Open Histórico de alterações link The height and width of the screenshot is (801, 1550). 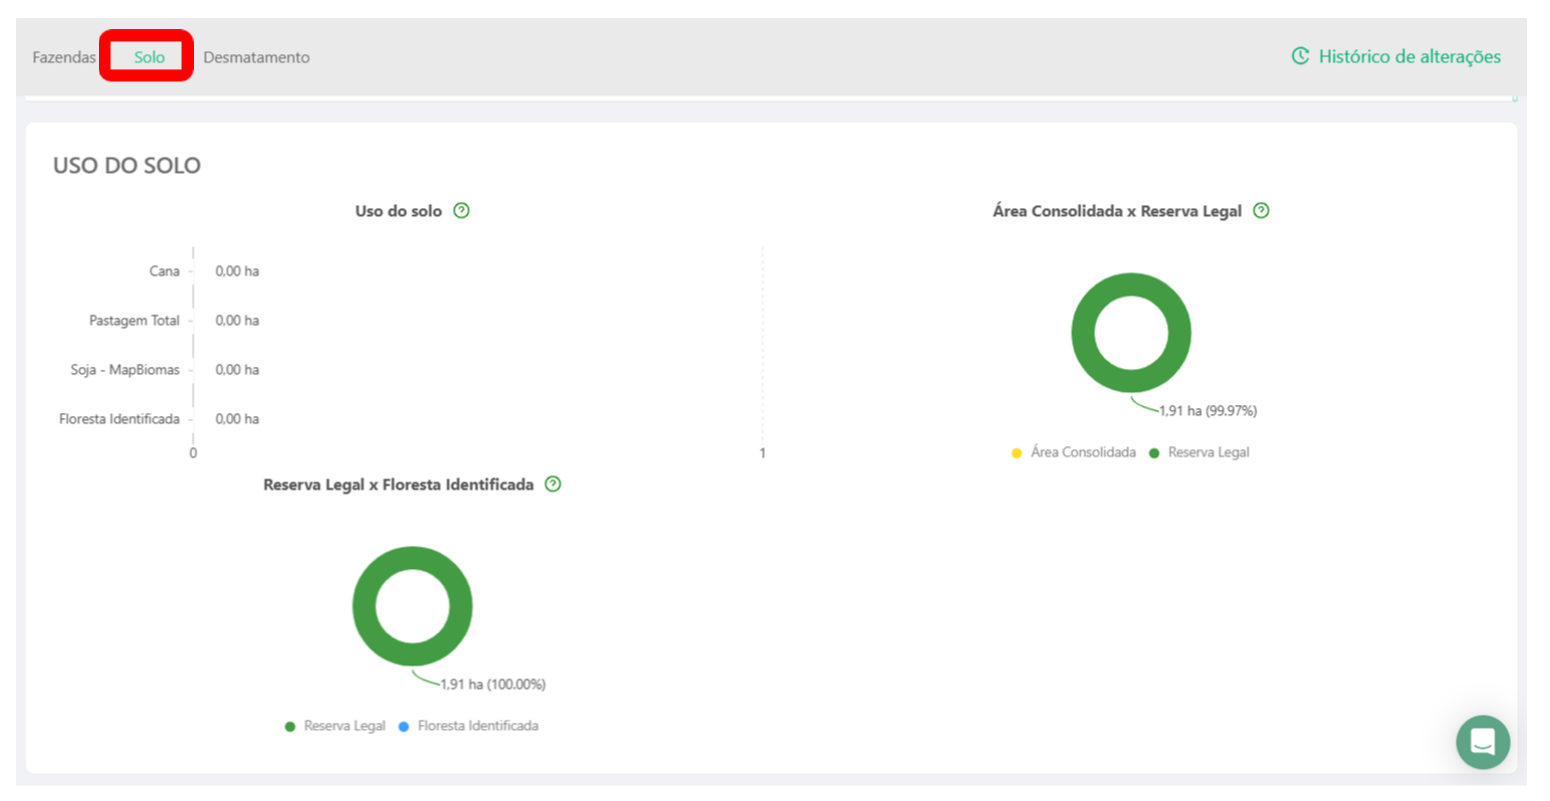(1409, 56)
